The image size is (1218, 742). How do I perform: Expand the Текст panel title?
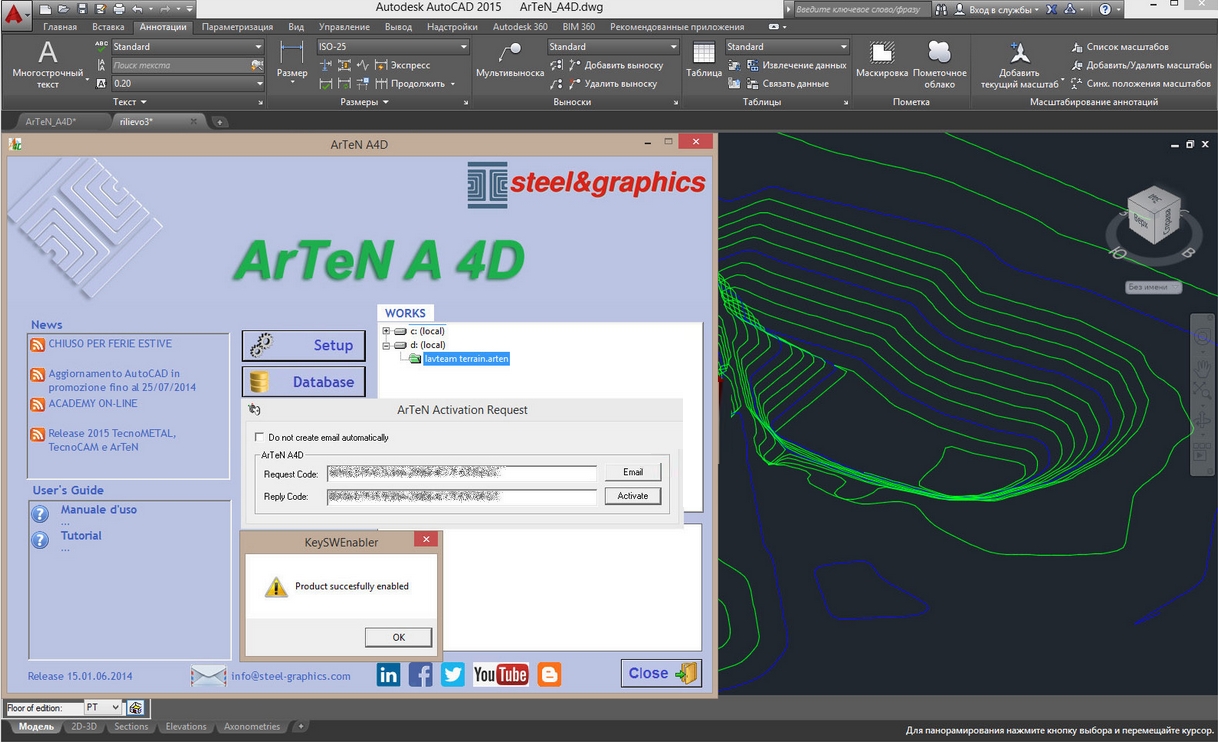pyautogui.click(x=129, y=102)
